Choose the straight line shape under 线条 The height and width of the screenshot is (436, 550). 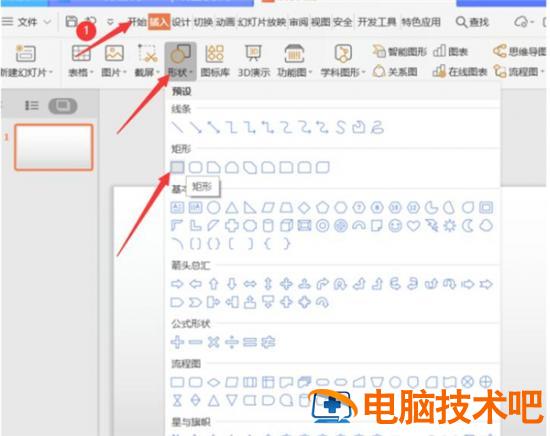tap(177, 128)
